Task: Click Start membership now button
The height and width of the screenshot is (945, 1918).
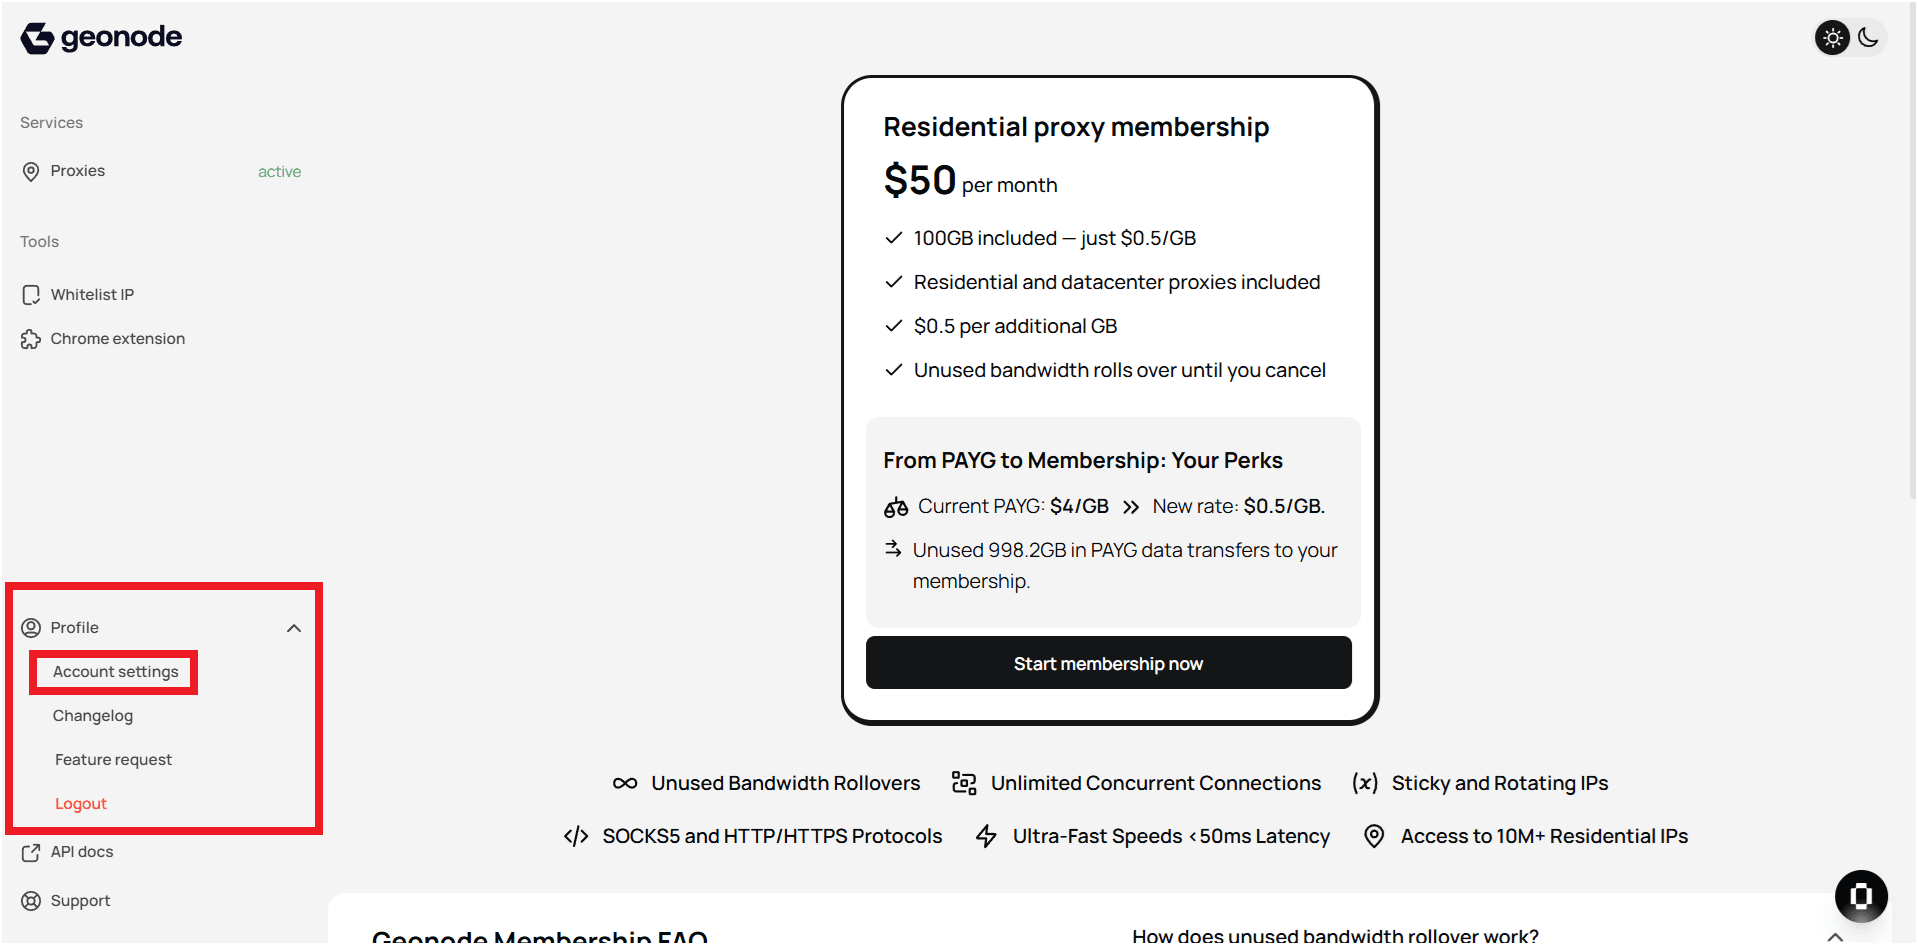Action: tap(1108, 664)
